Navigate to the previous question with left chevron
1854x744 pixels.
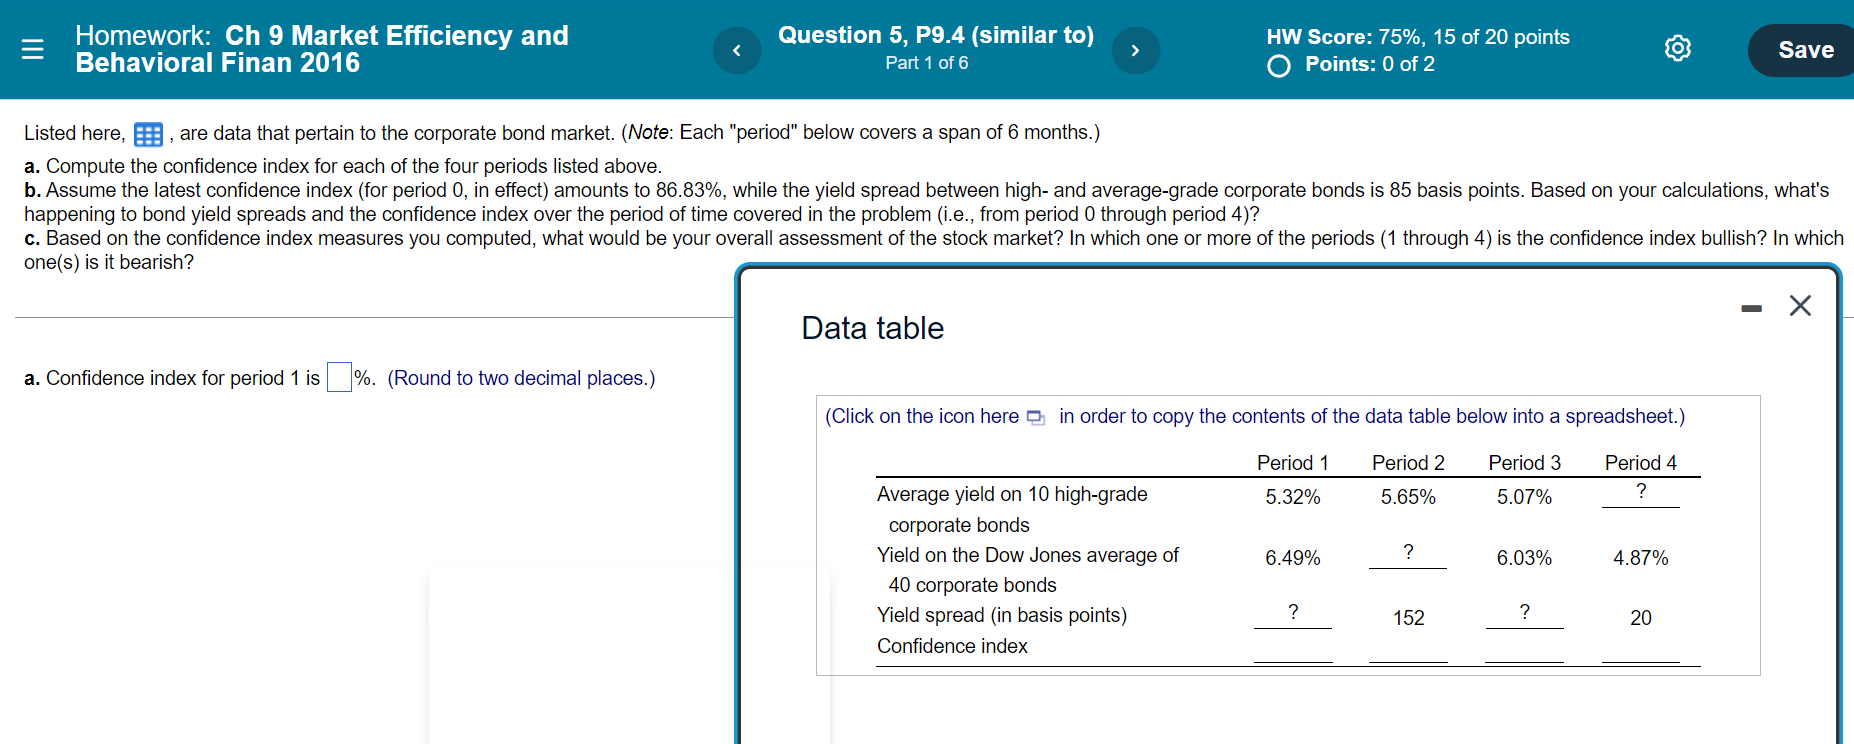click(737, 49)
